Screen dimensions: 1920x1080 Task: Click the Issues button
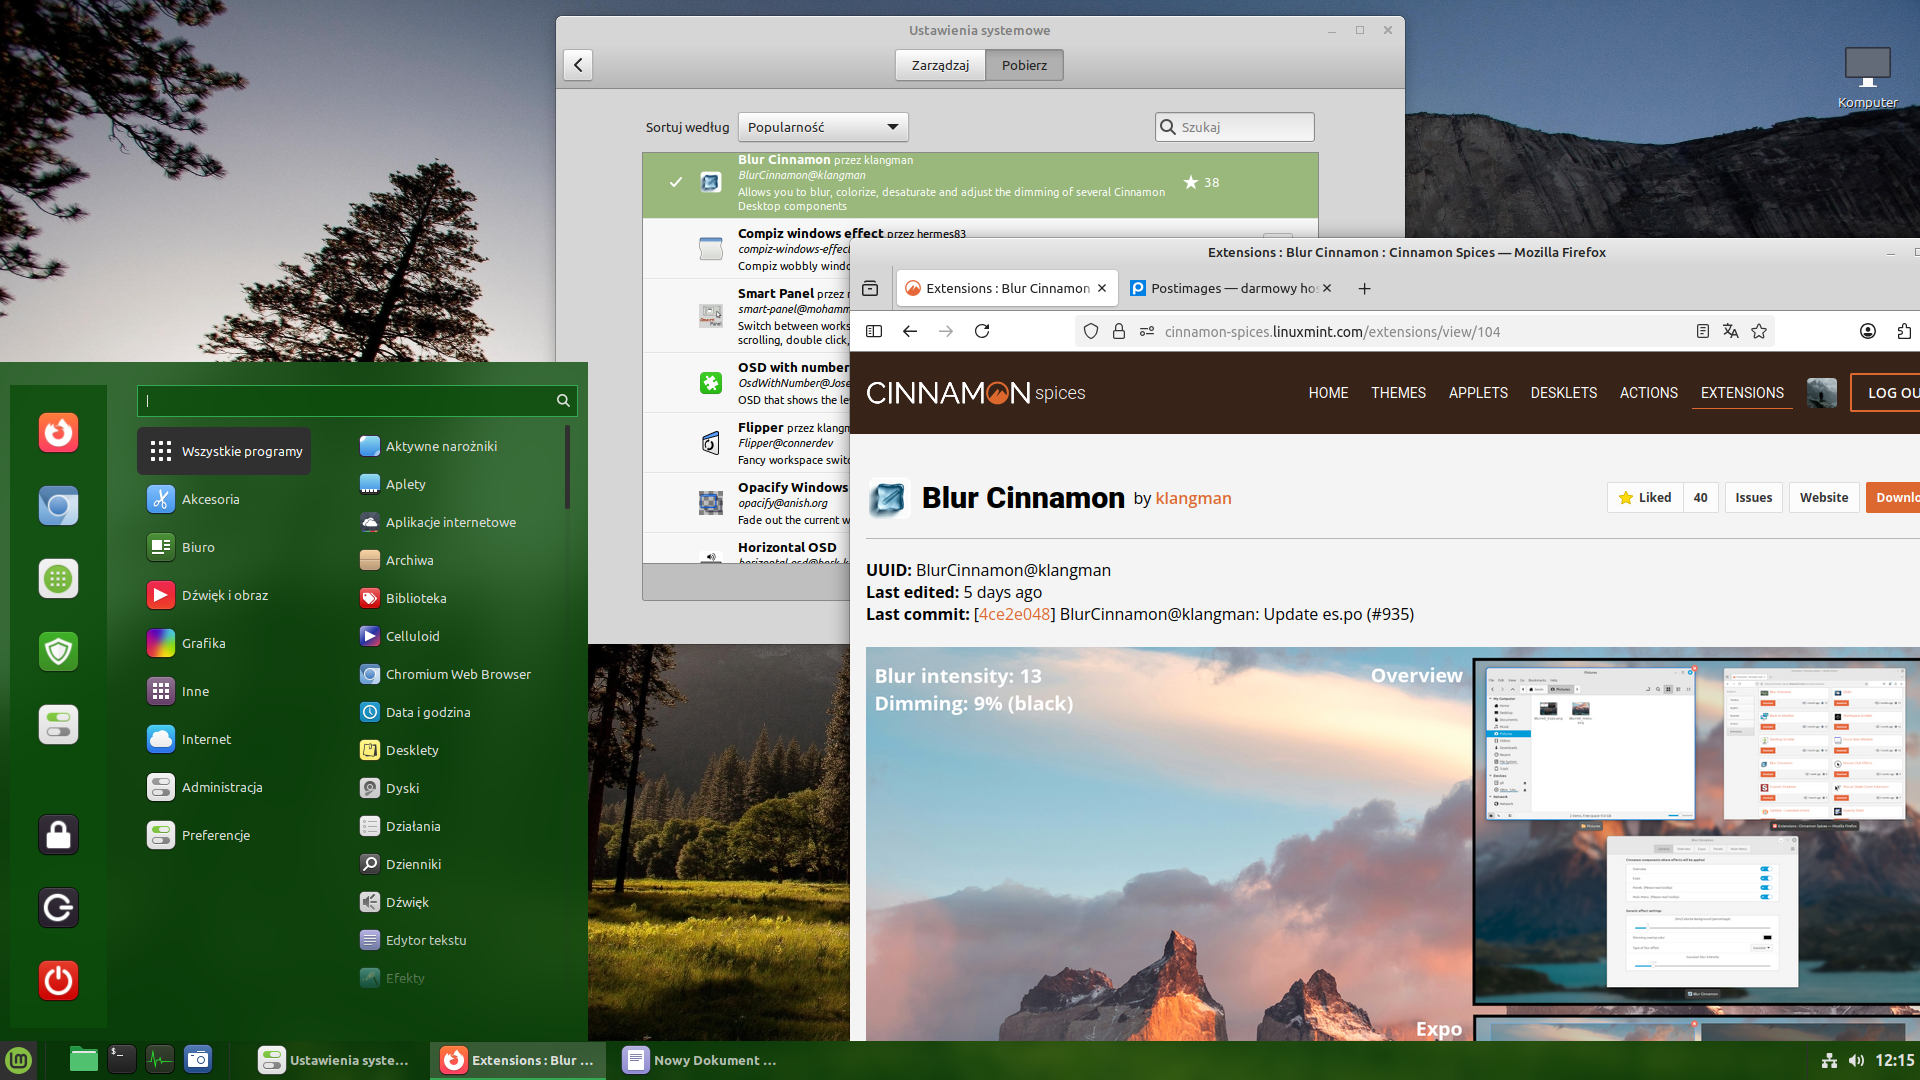1753,497
